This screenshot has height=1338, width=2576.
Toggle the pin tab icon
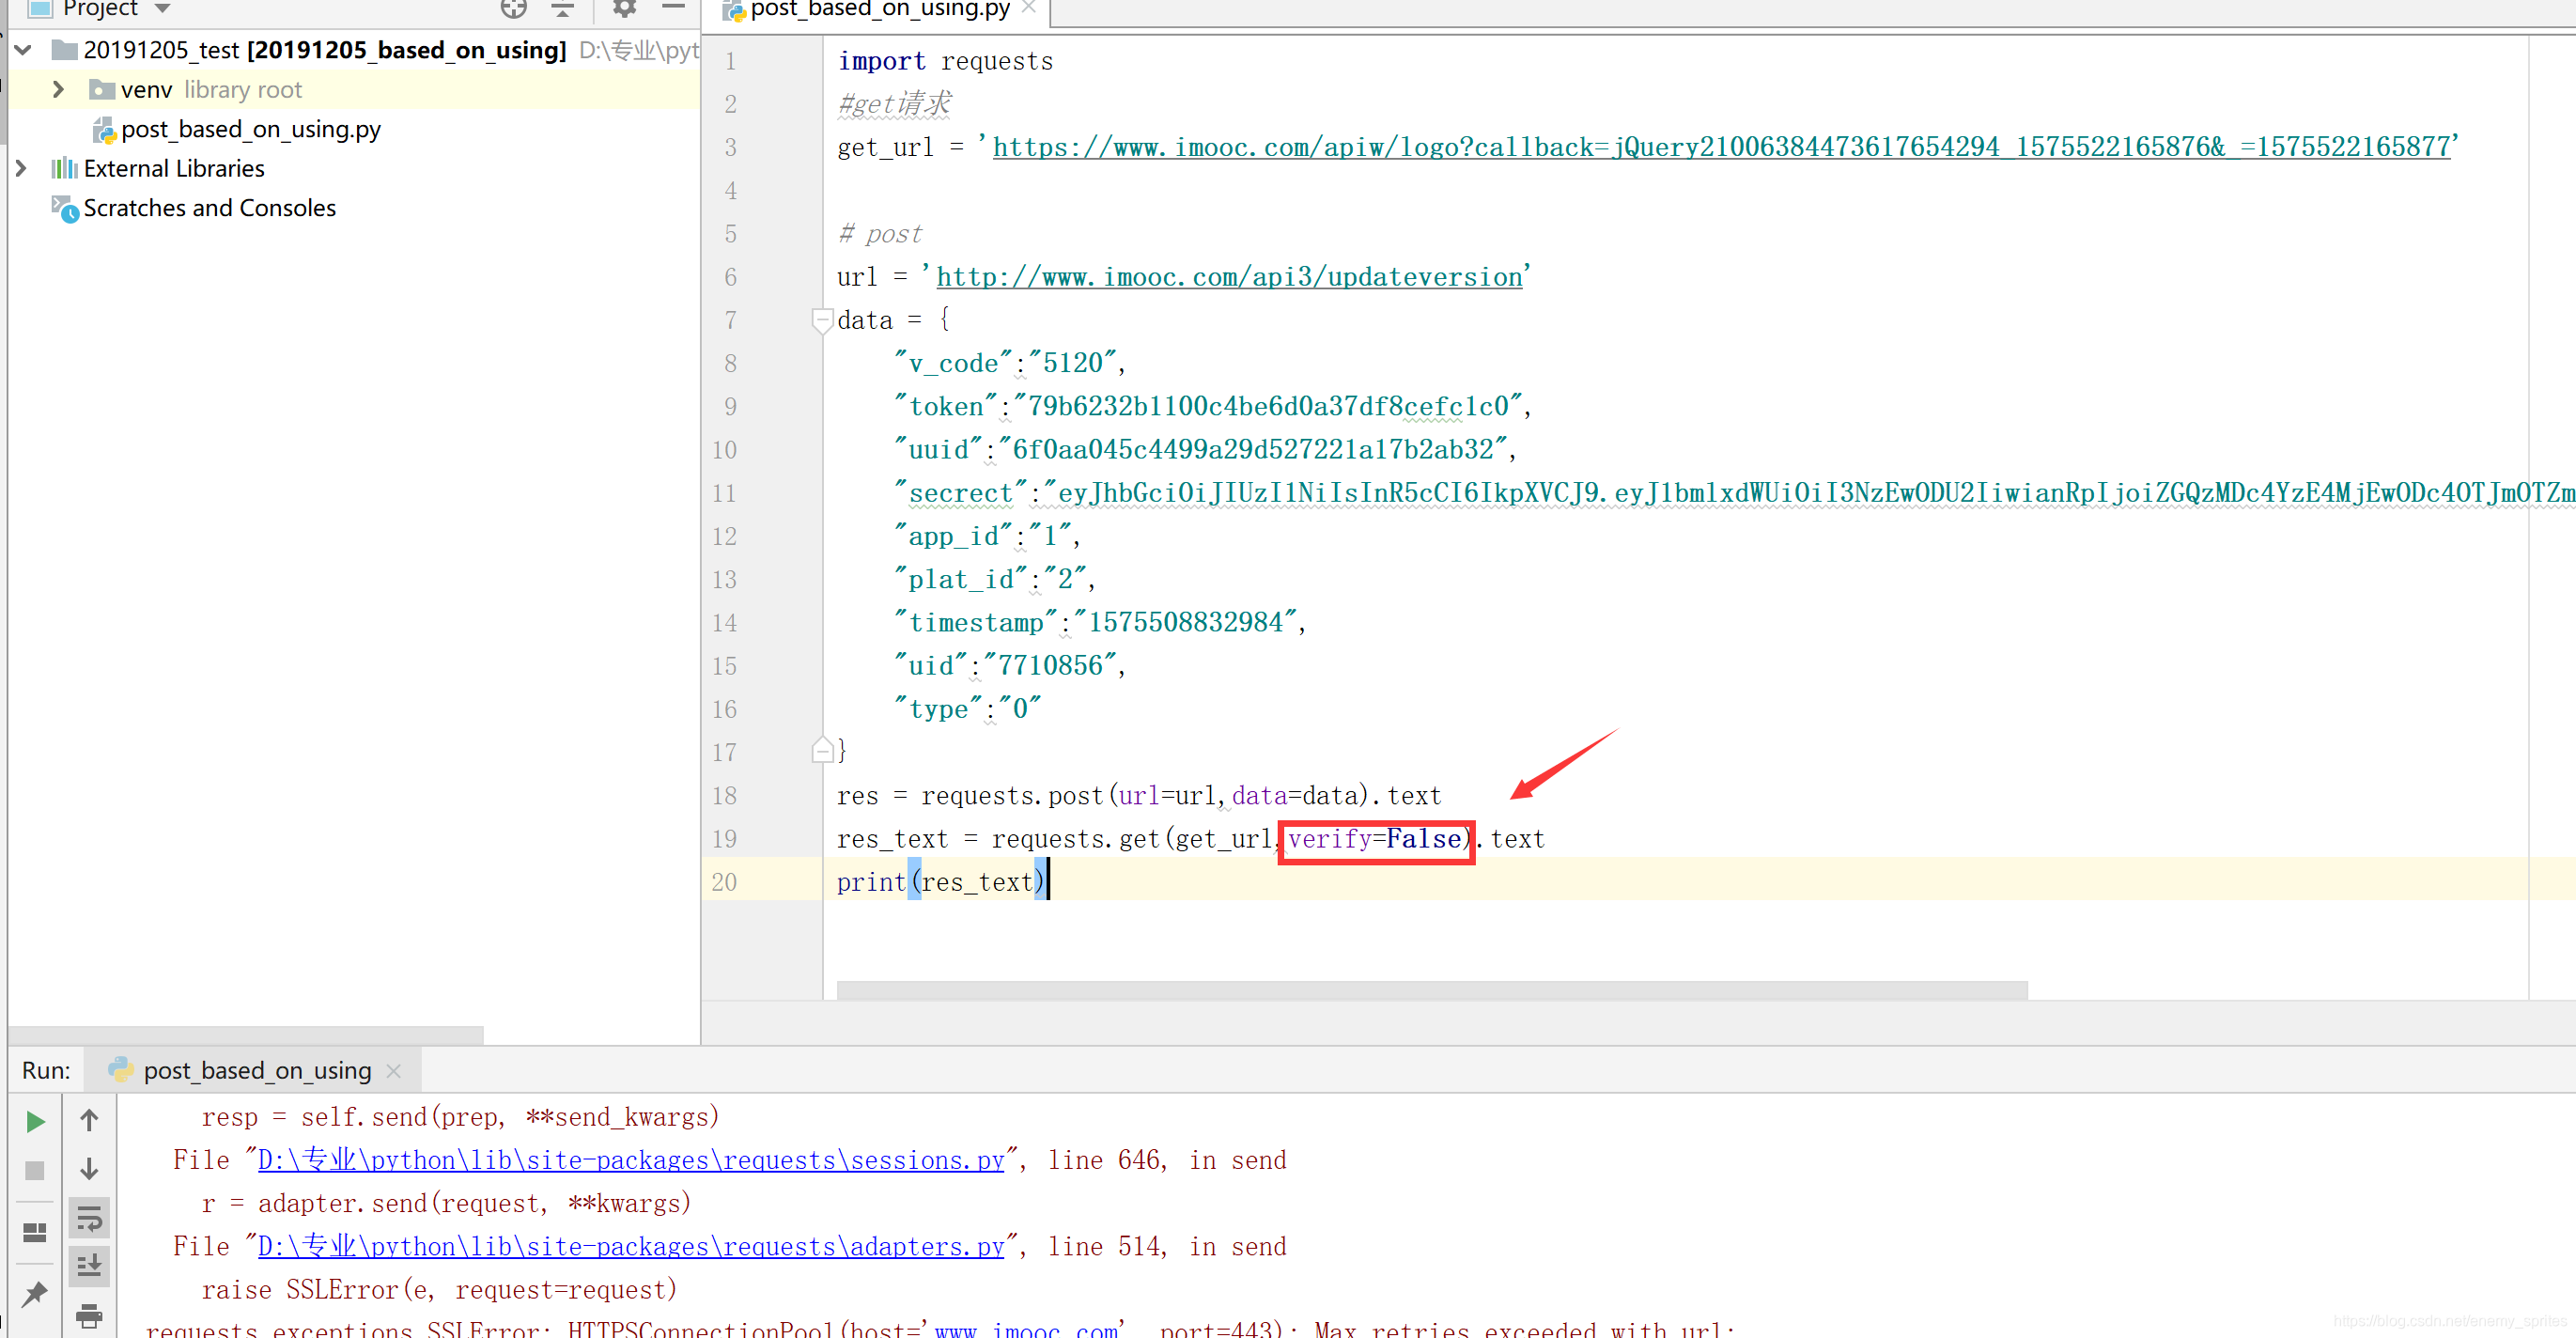35,1294
